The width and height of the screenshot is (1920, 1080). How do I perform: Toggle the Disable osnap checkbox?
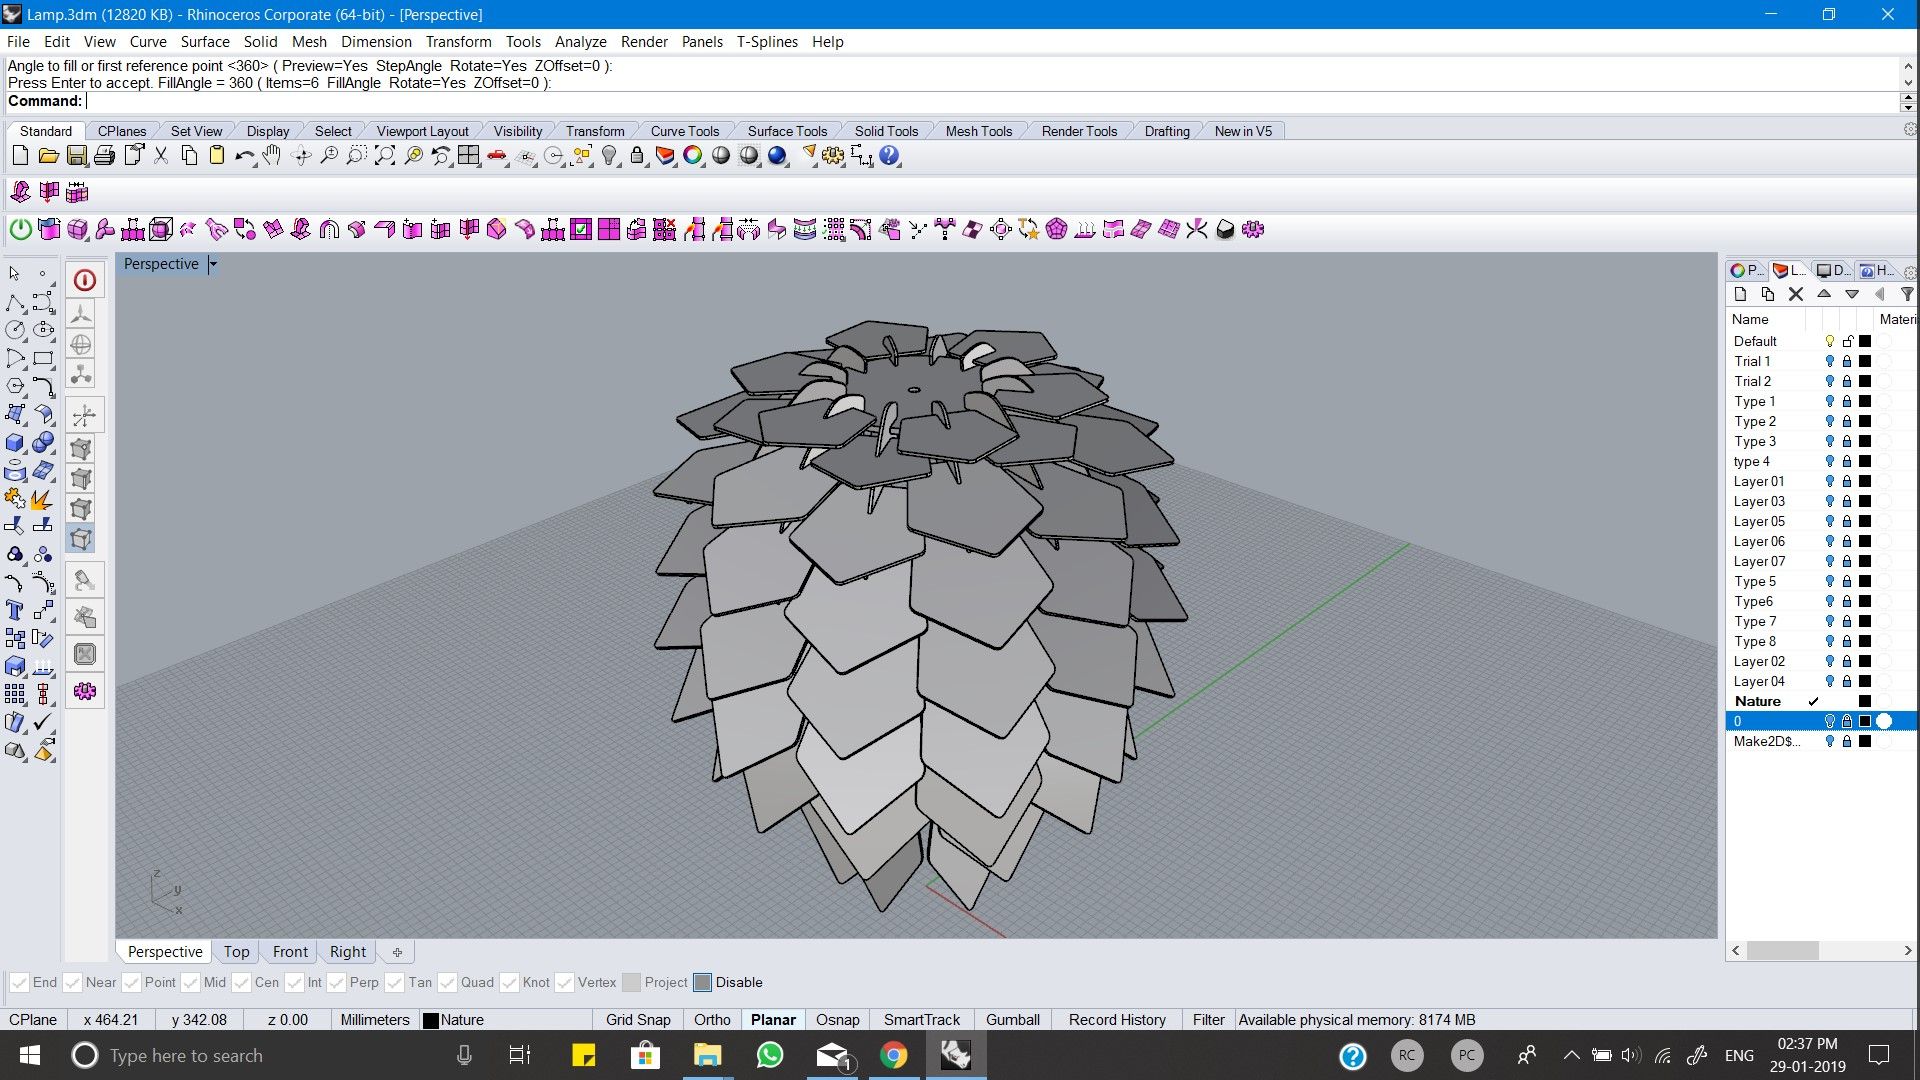702,983
